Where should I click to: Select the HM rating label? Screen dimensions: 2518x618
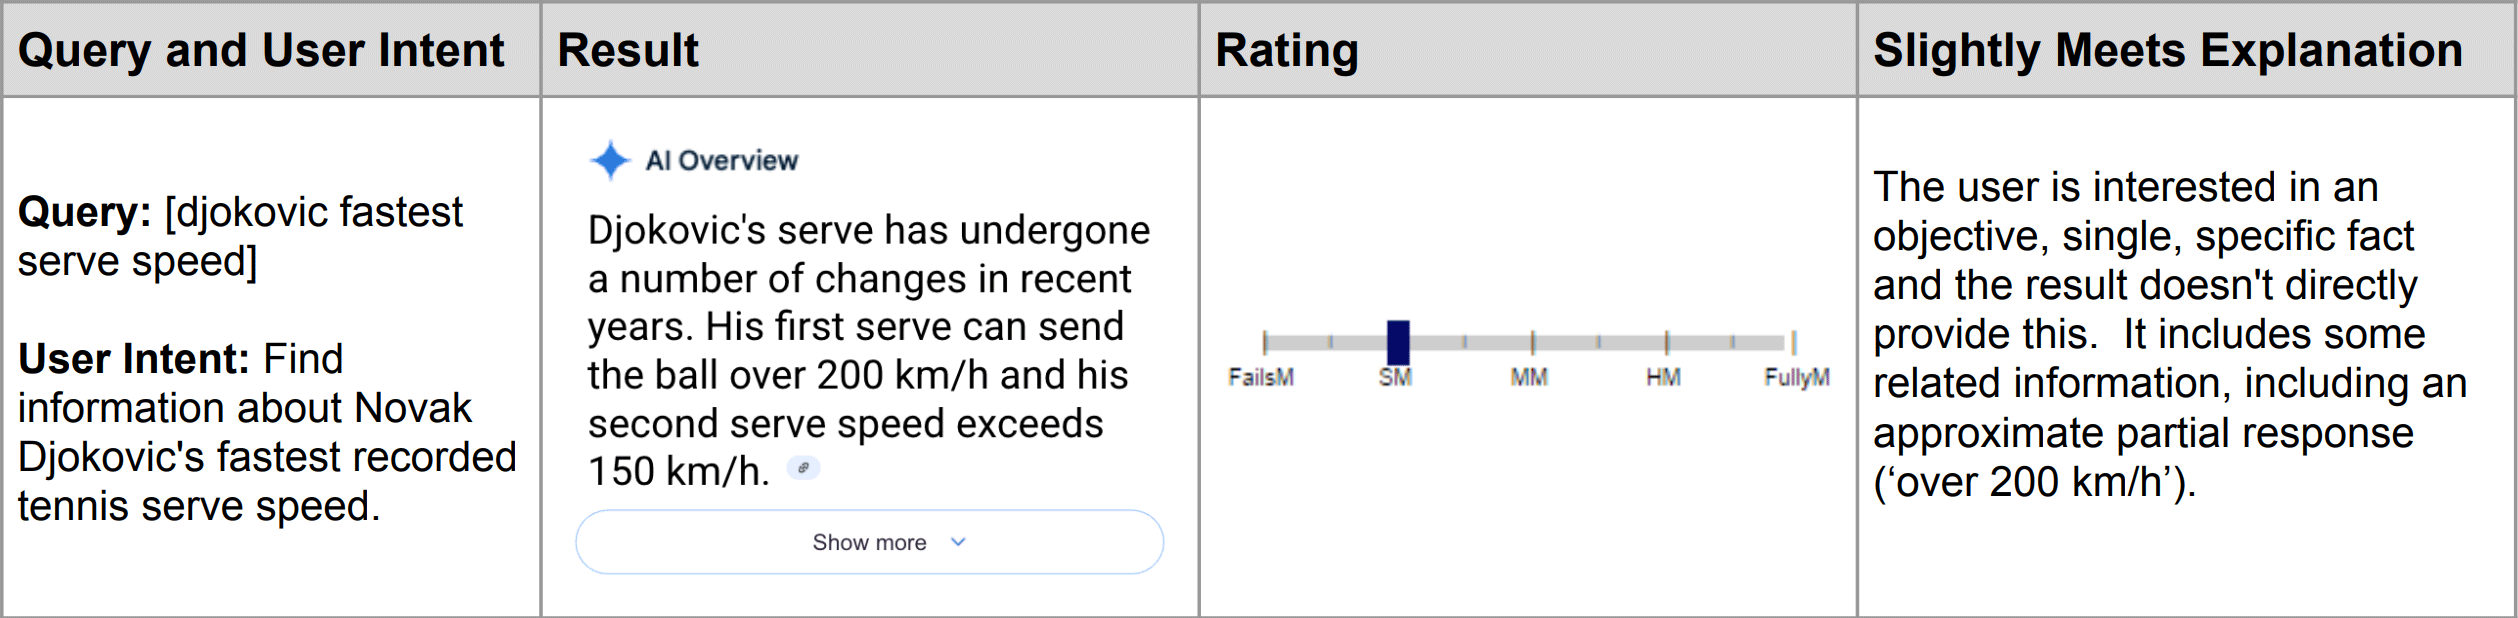1663,377
